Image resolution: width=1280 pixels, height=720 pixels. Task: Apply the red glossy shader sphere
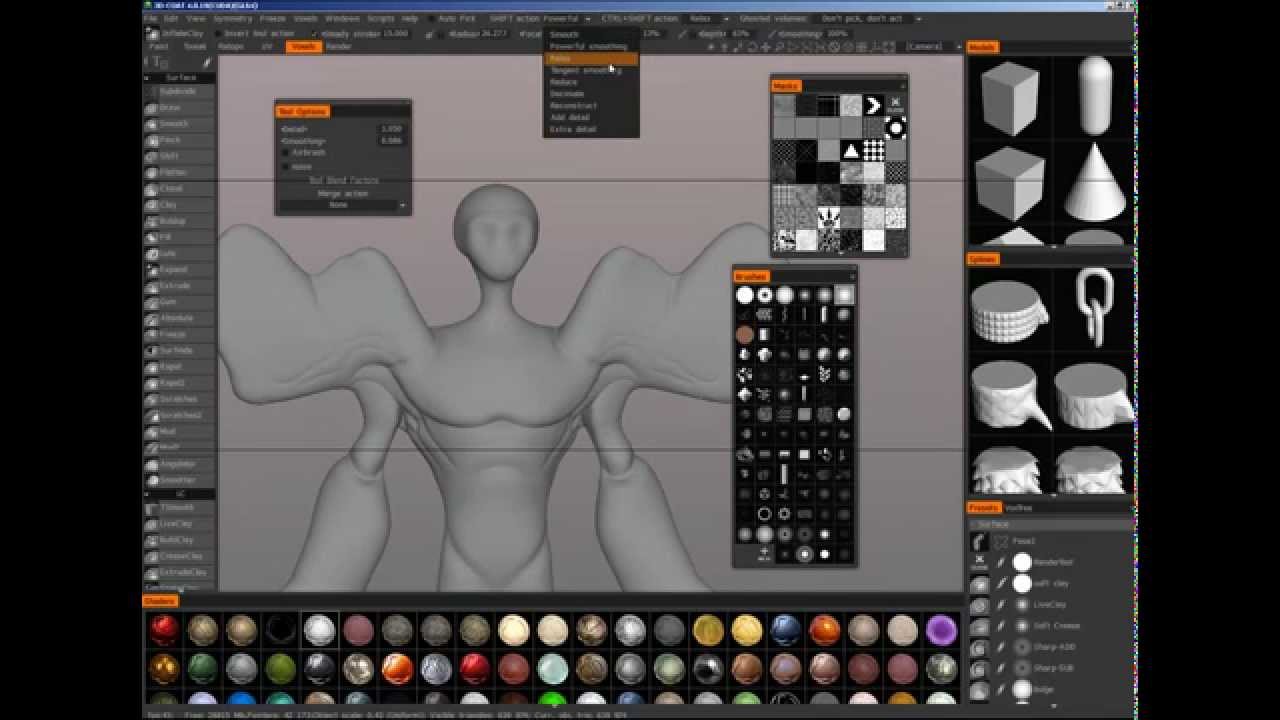click(x=164, y=630)
